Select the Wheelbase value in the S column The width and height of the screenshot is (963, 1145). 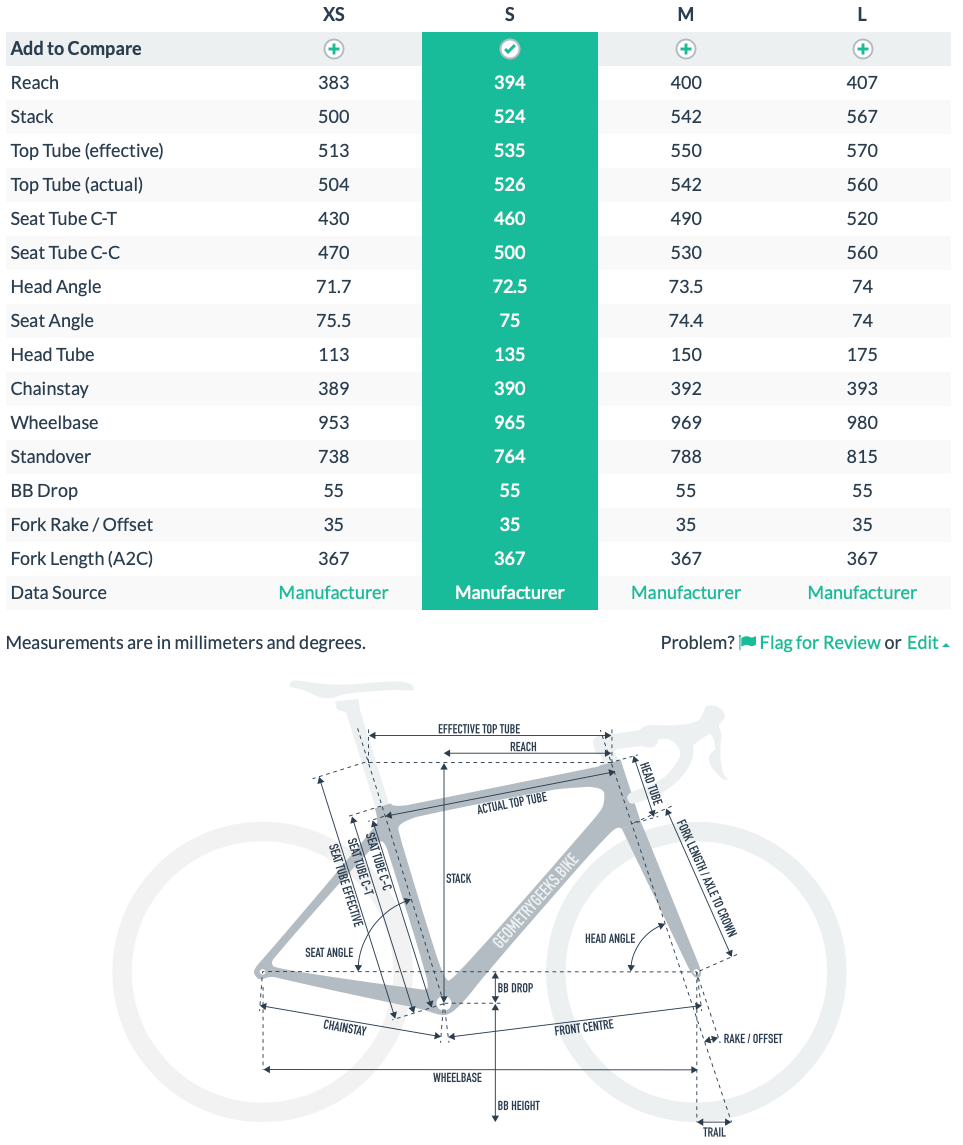pos(509,422)
